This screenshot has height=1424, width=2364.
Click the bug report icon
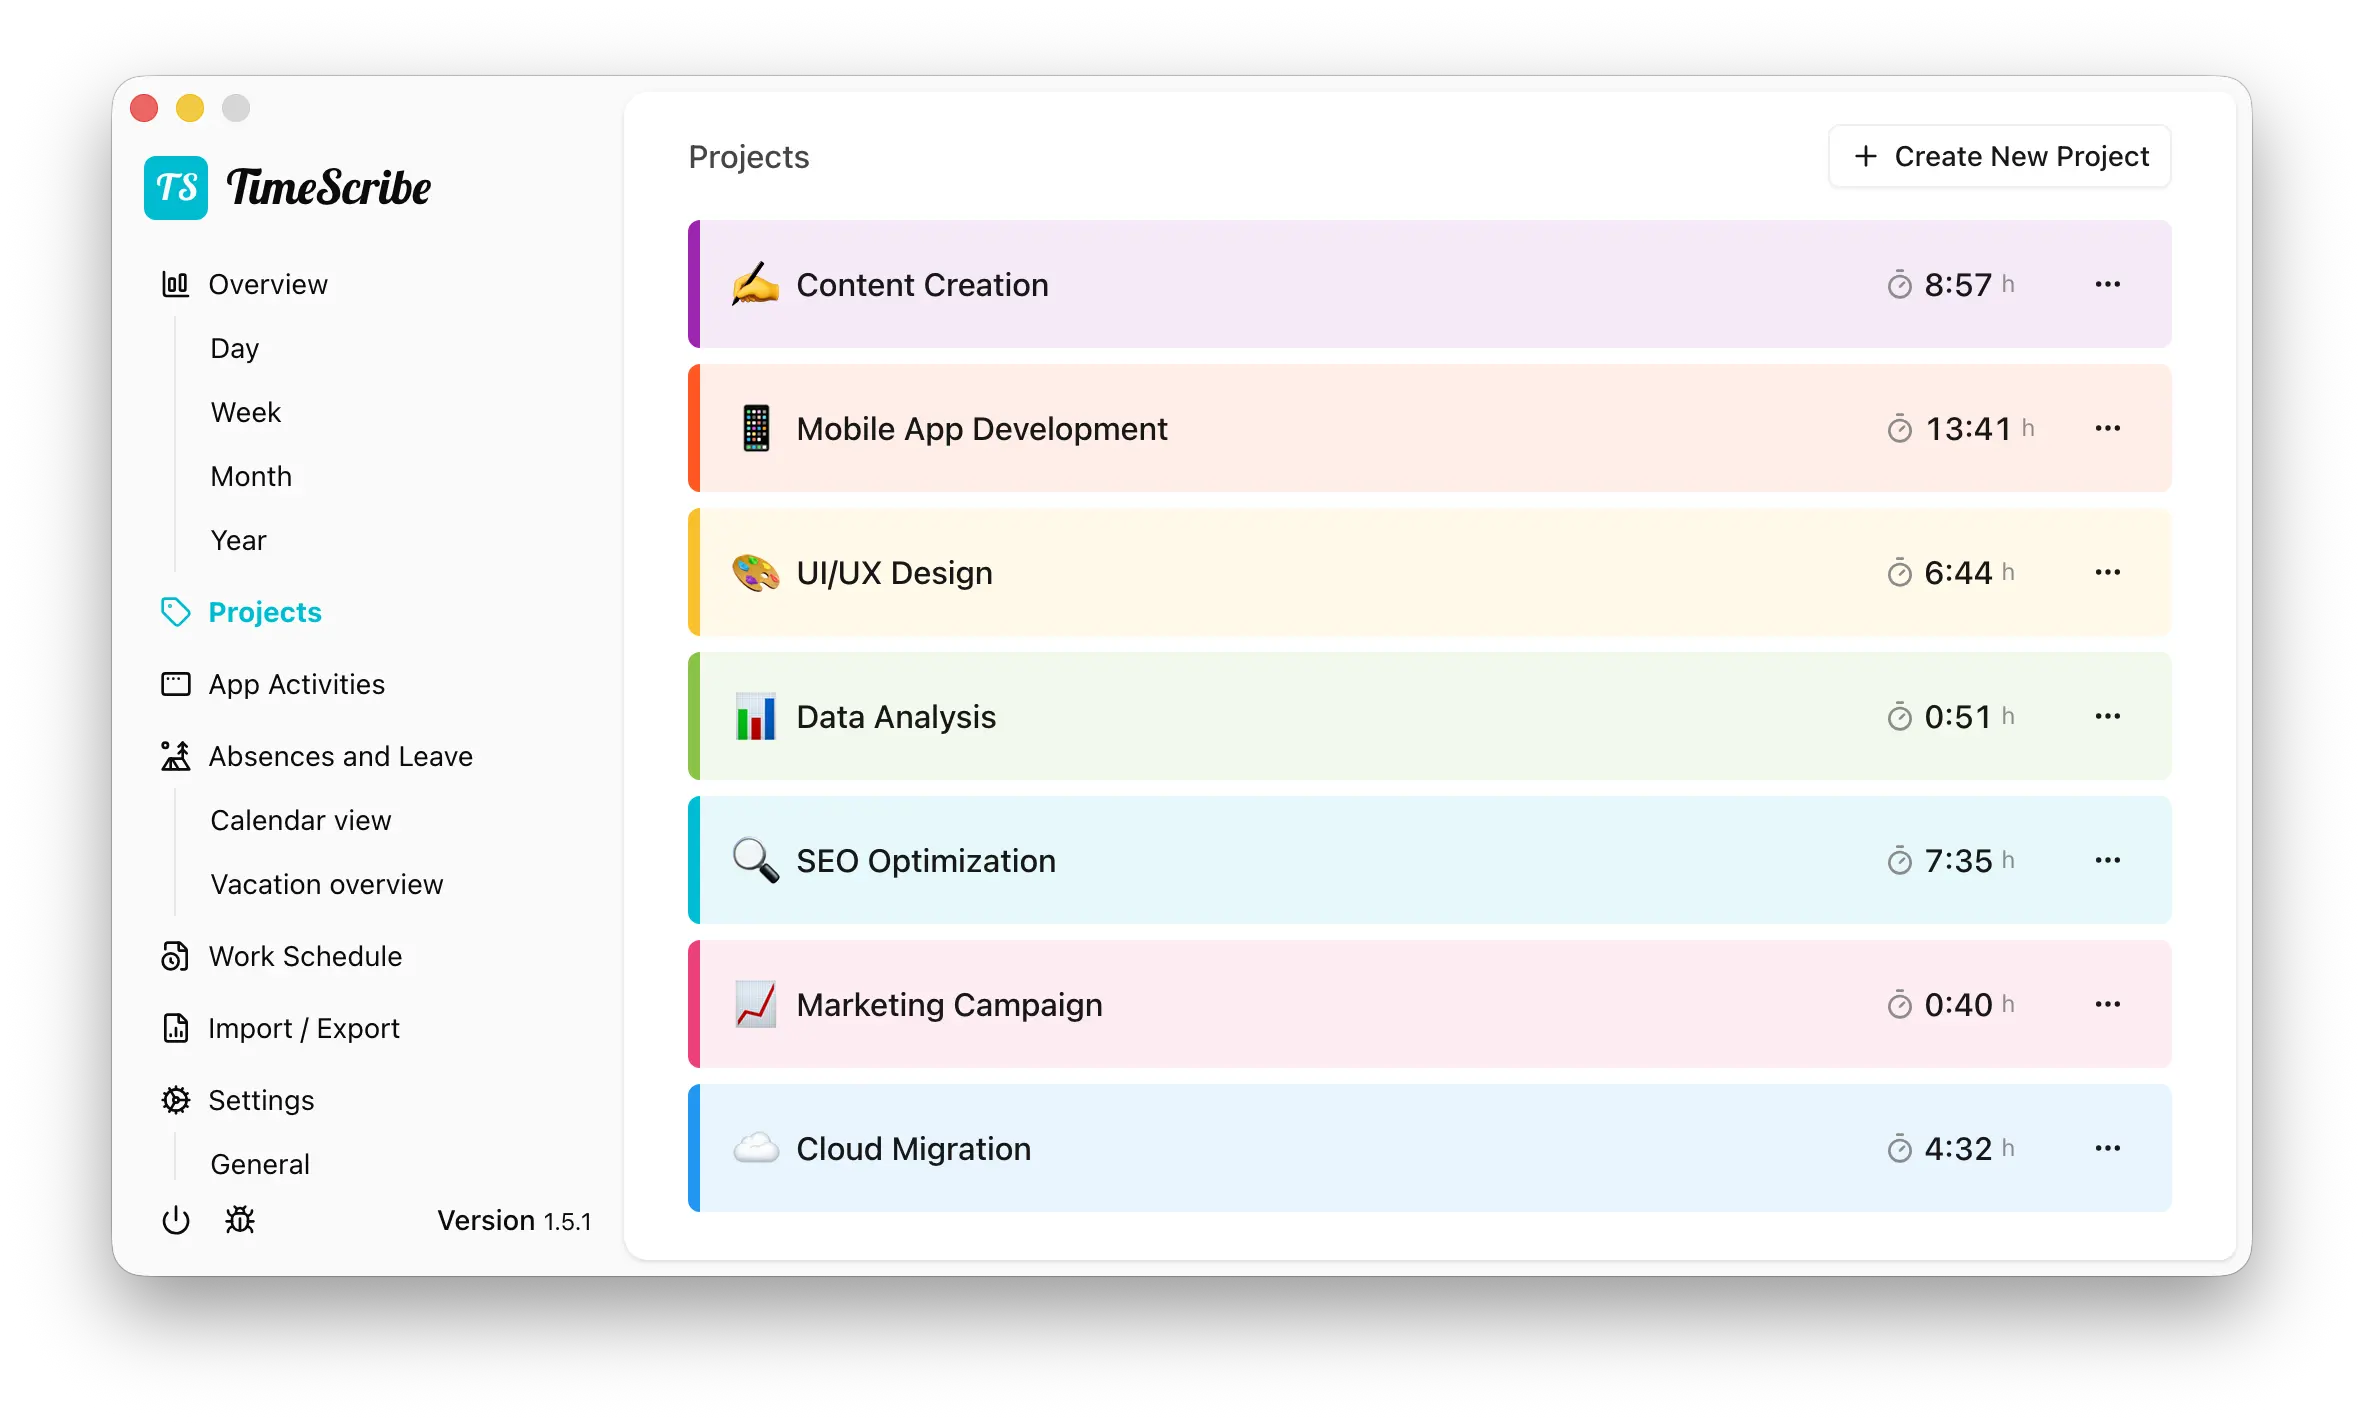[x=240, y=1220]
